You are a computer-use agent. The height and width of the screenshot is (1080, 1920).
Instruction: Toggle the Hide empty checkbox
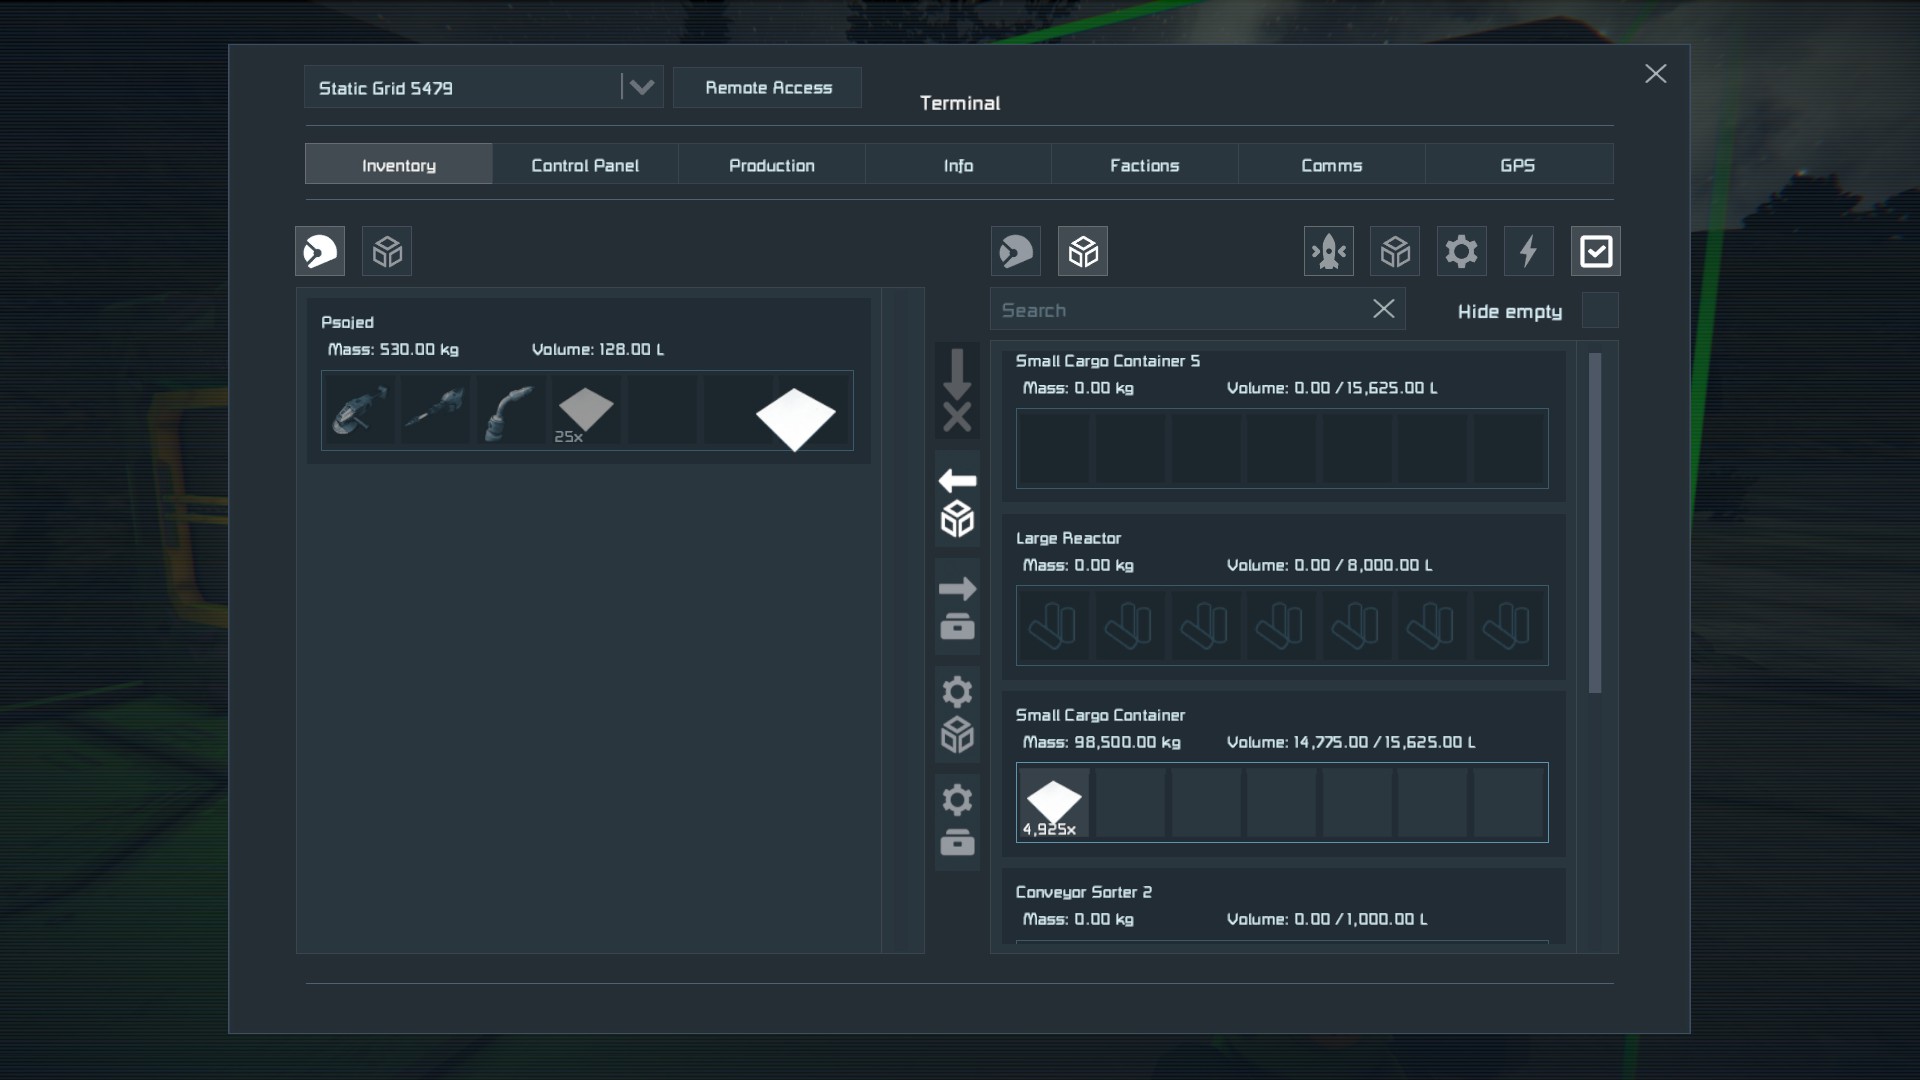pos(1600,311)
